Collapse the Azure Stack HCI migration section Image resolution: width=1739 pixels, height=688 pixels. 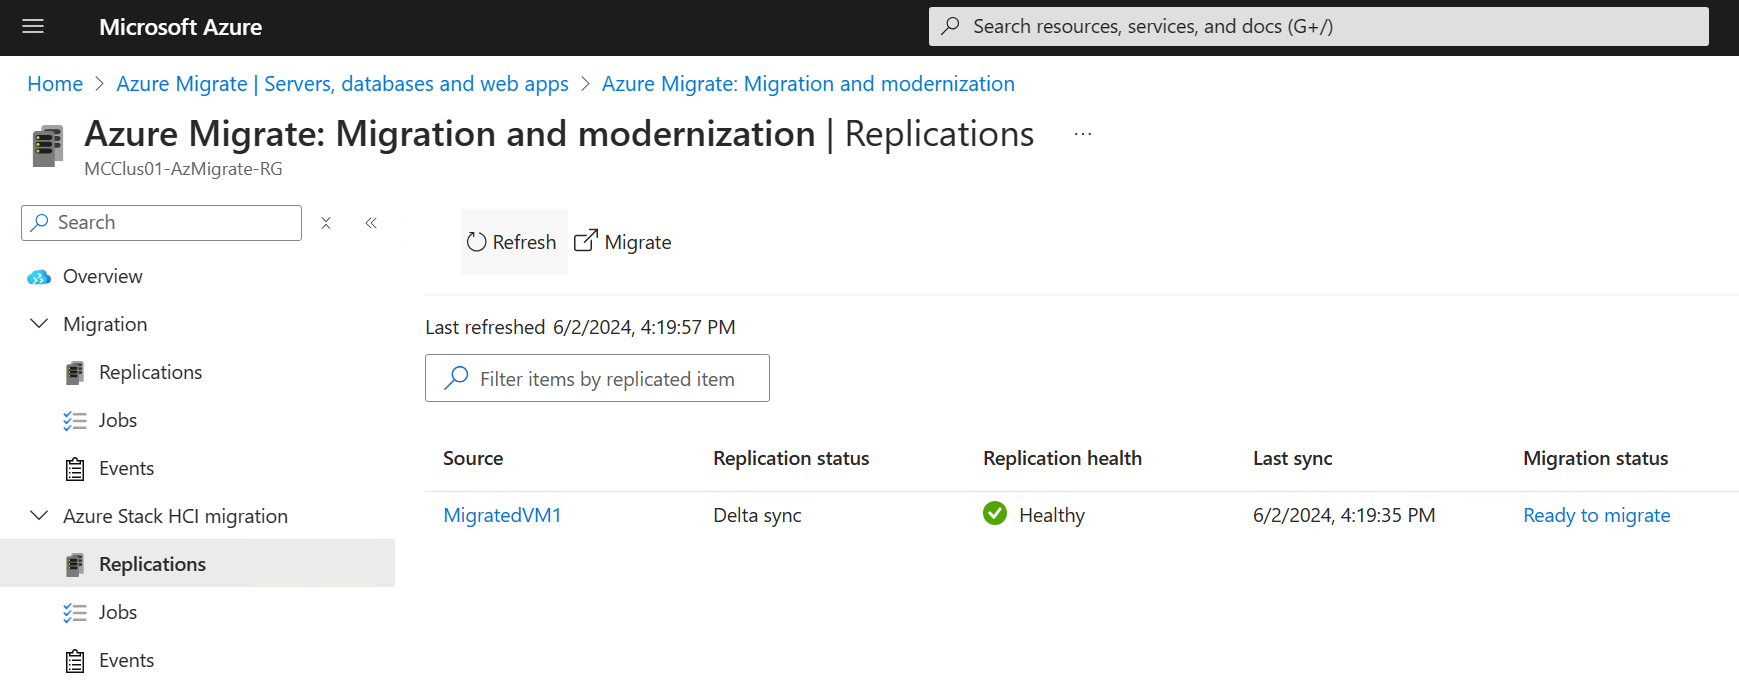(39, 516)
